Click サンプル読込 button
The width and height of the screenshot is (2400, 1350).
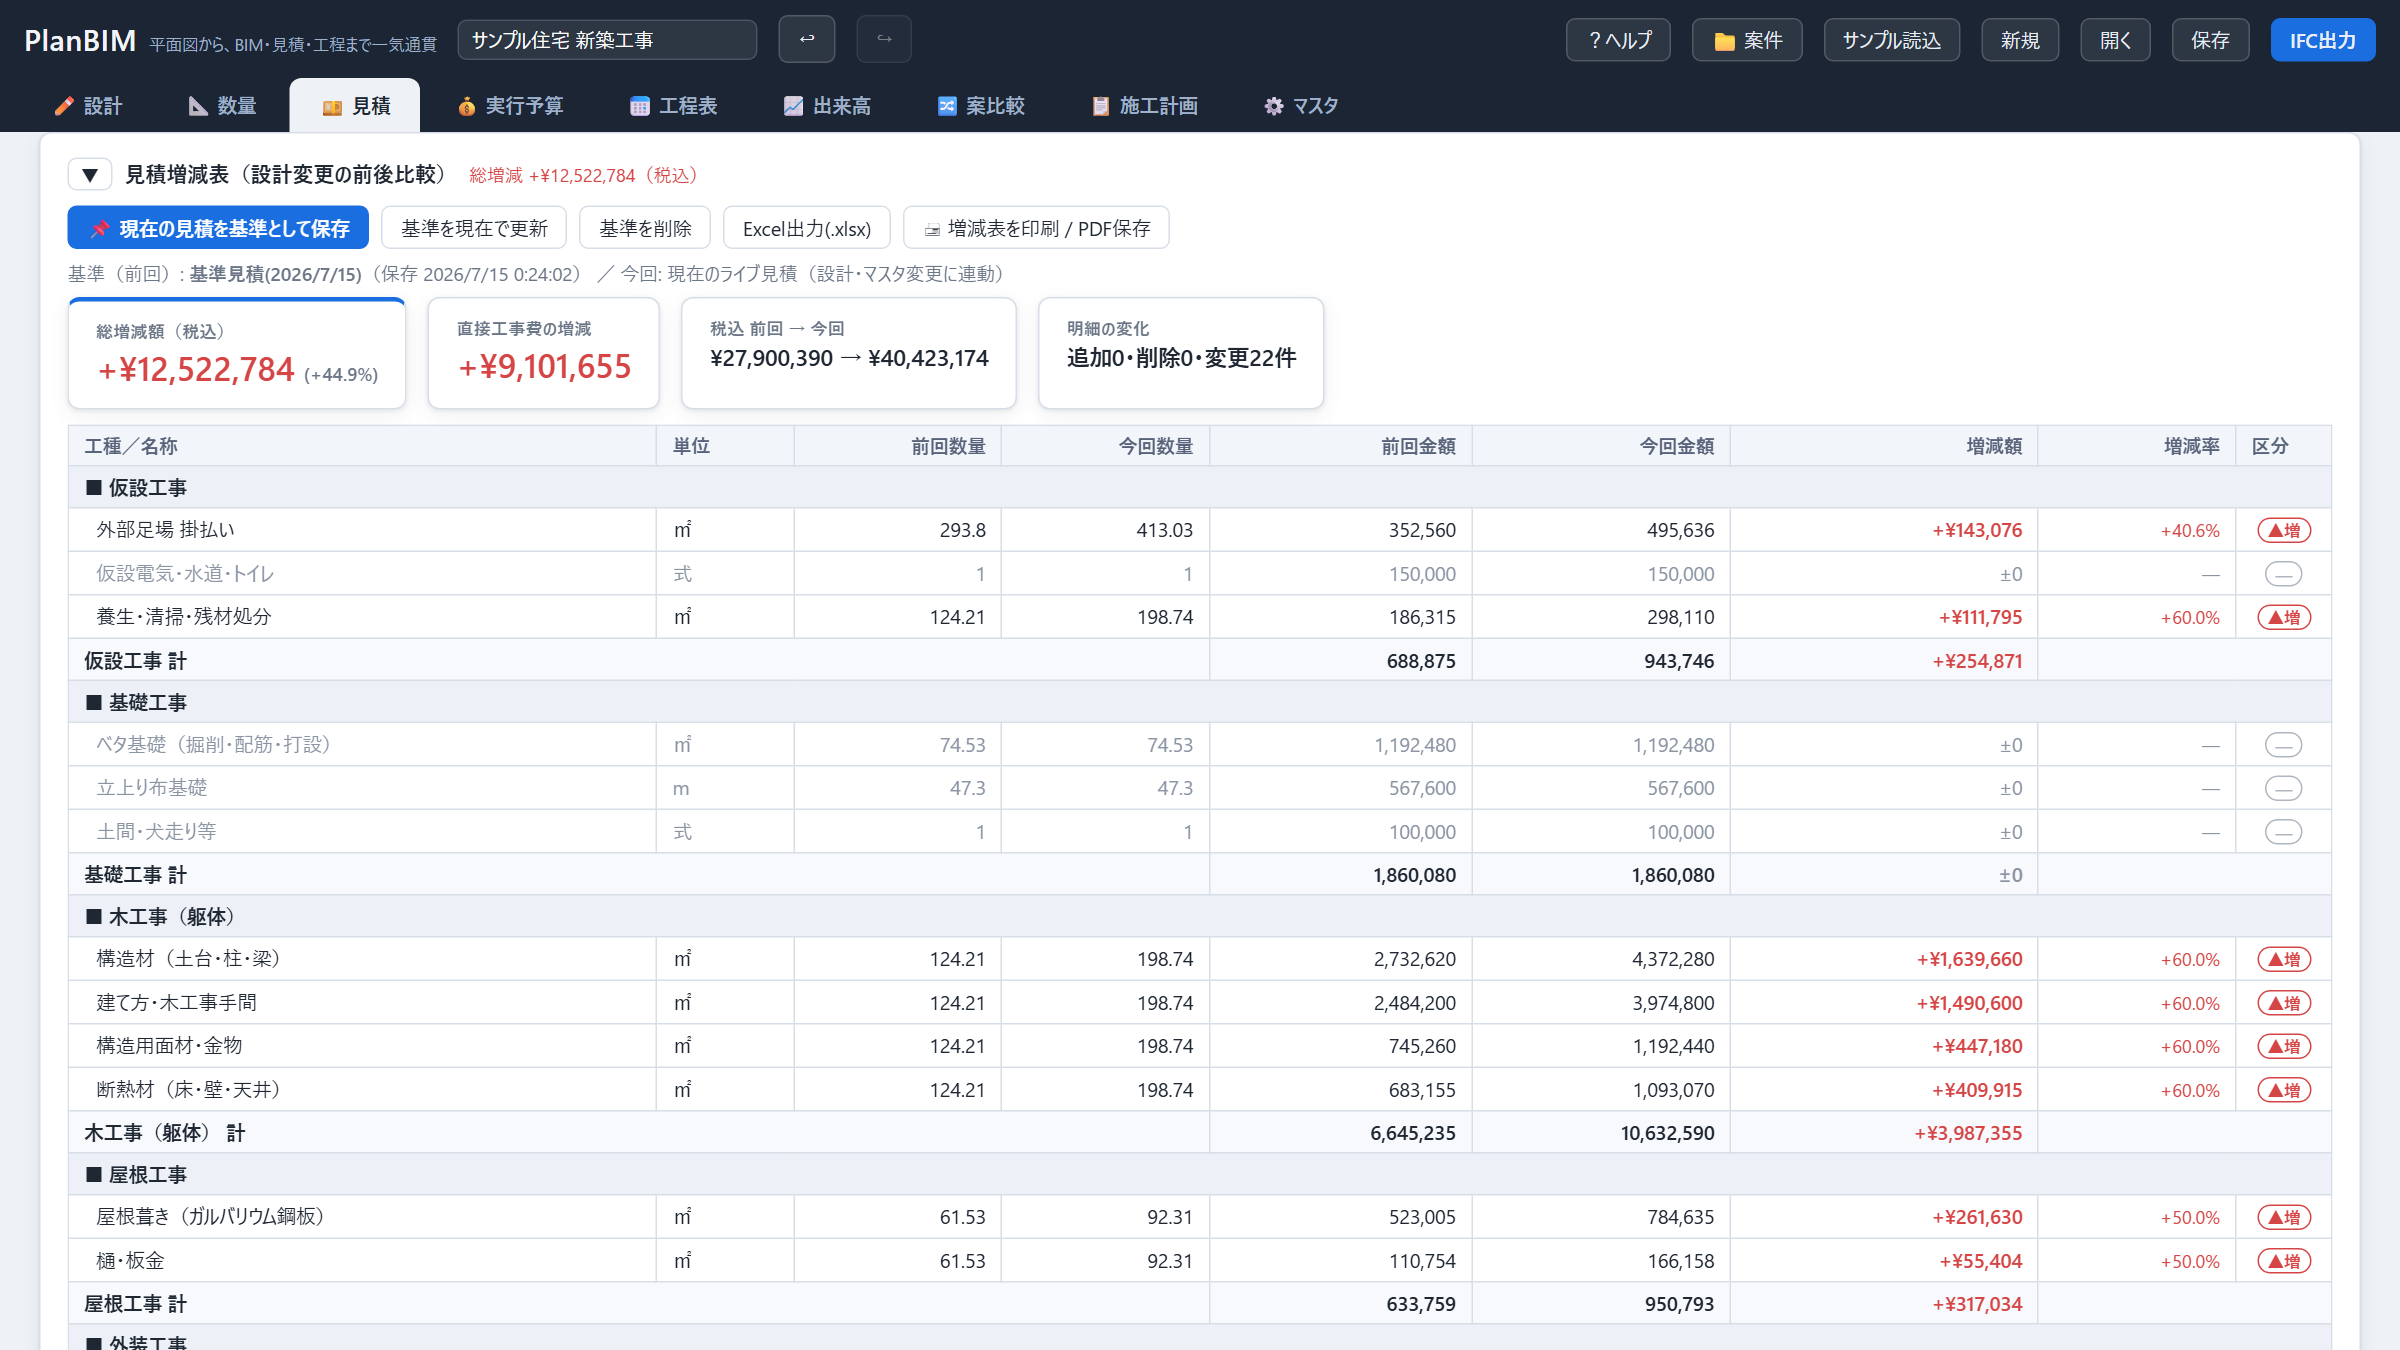pyautogui.click(x=1891, y=40)
